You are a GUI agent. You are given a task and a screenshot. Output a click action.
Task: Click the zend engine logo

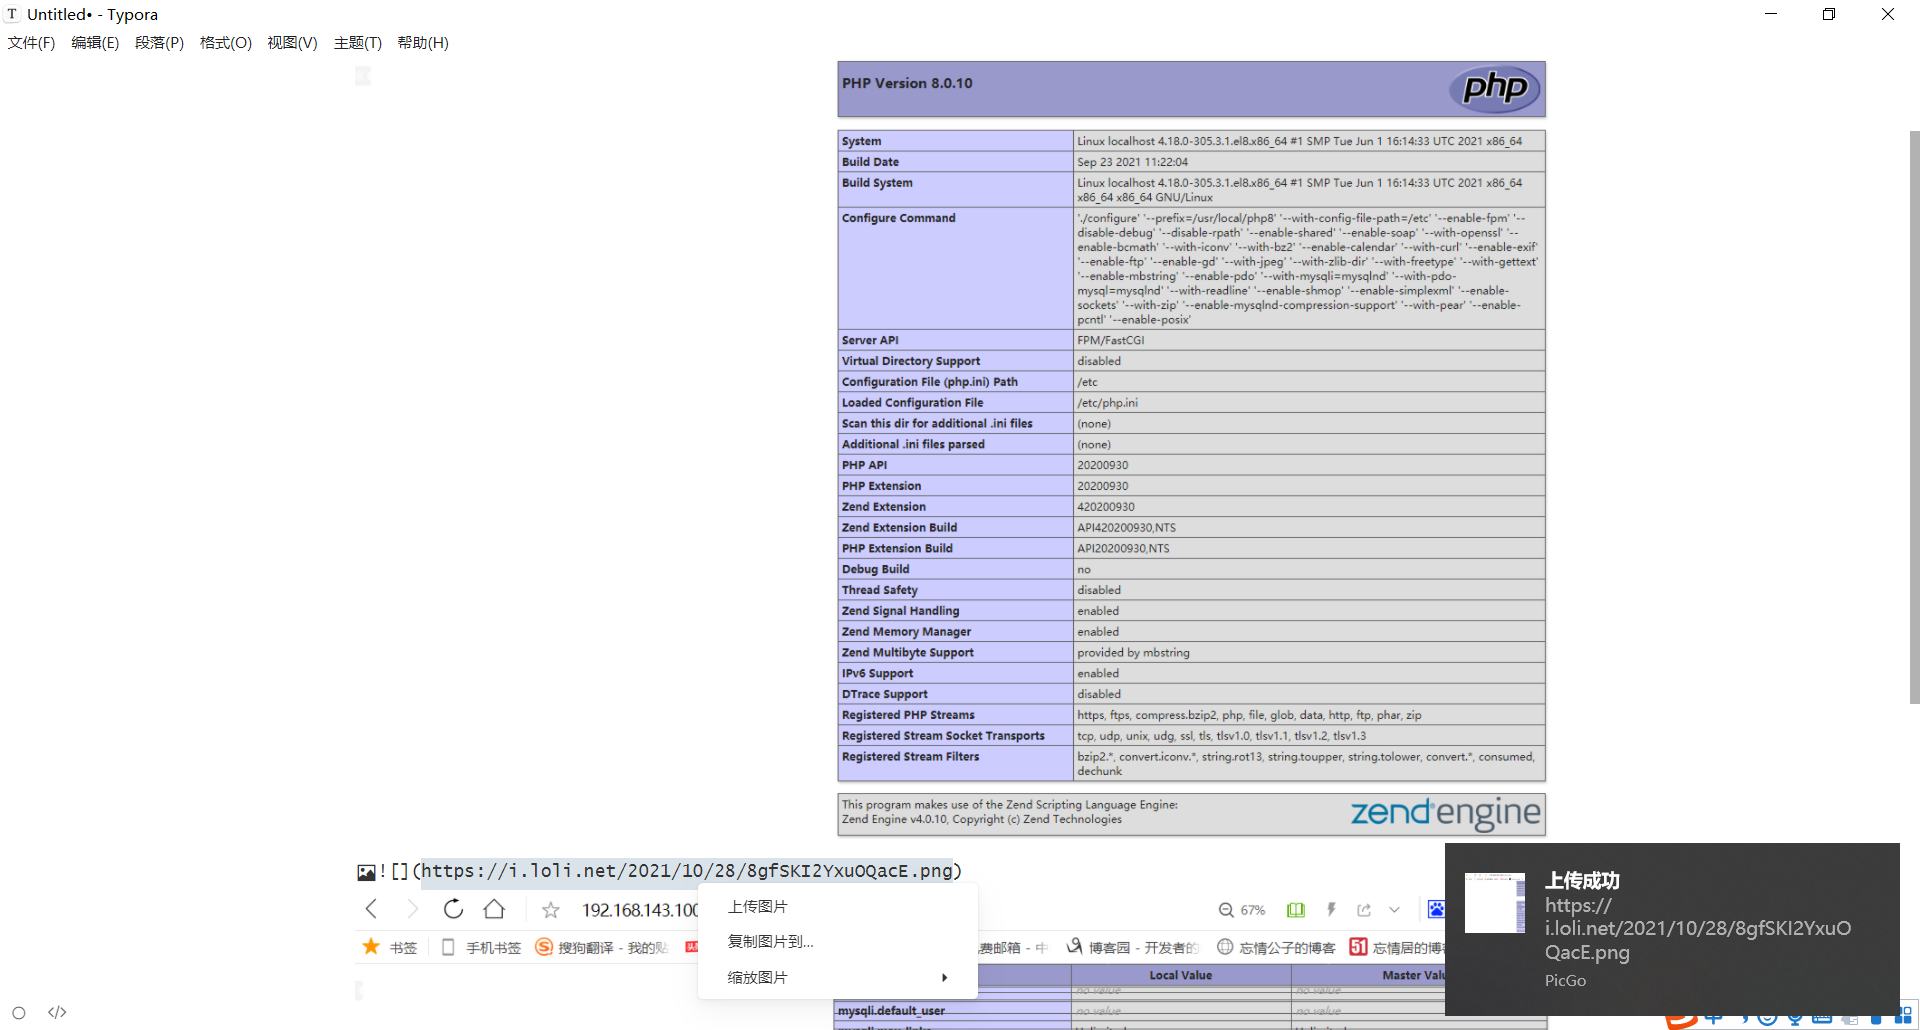point(1445,814)
